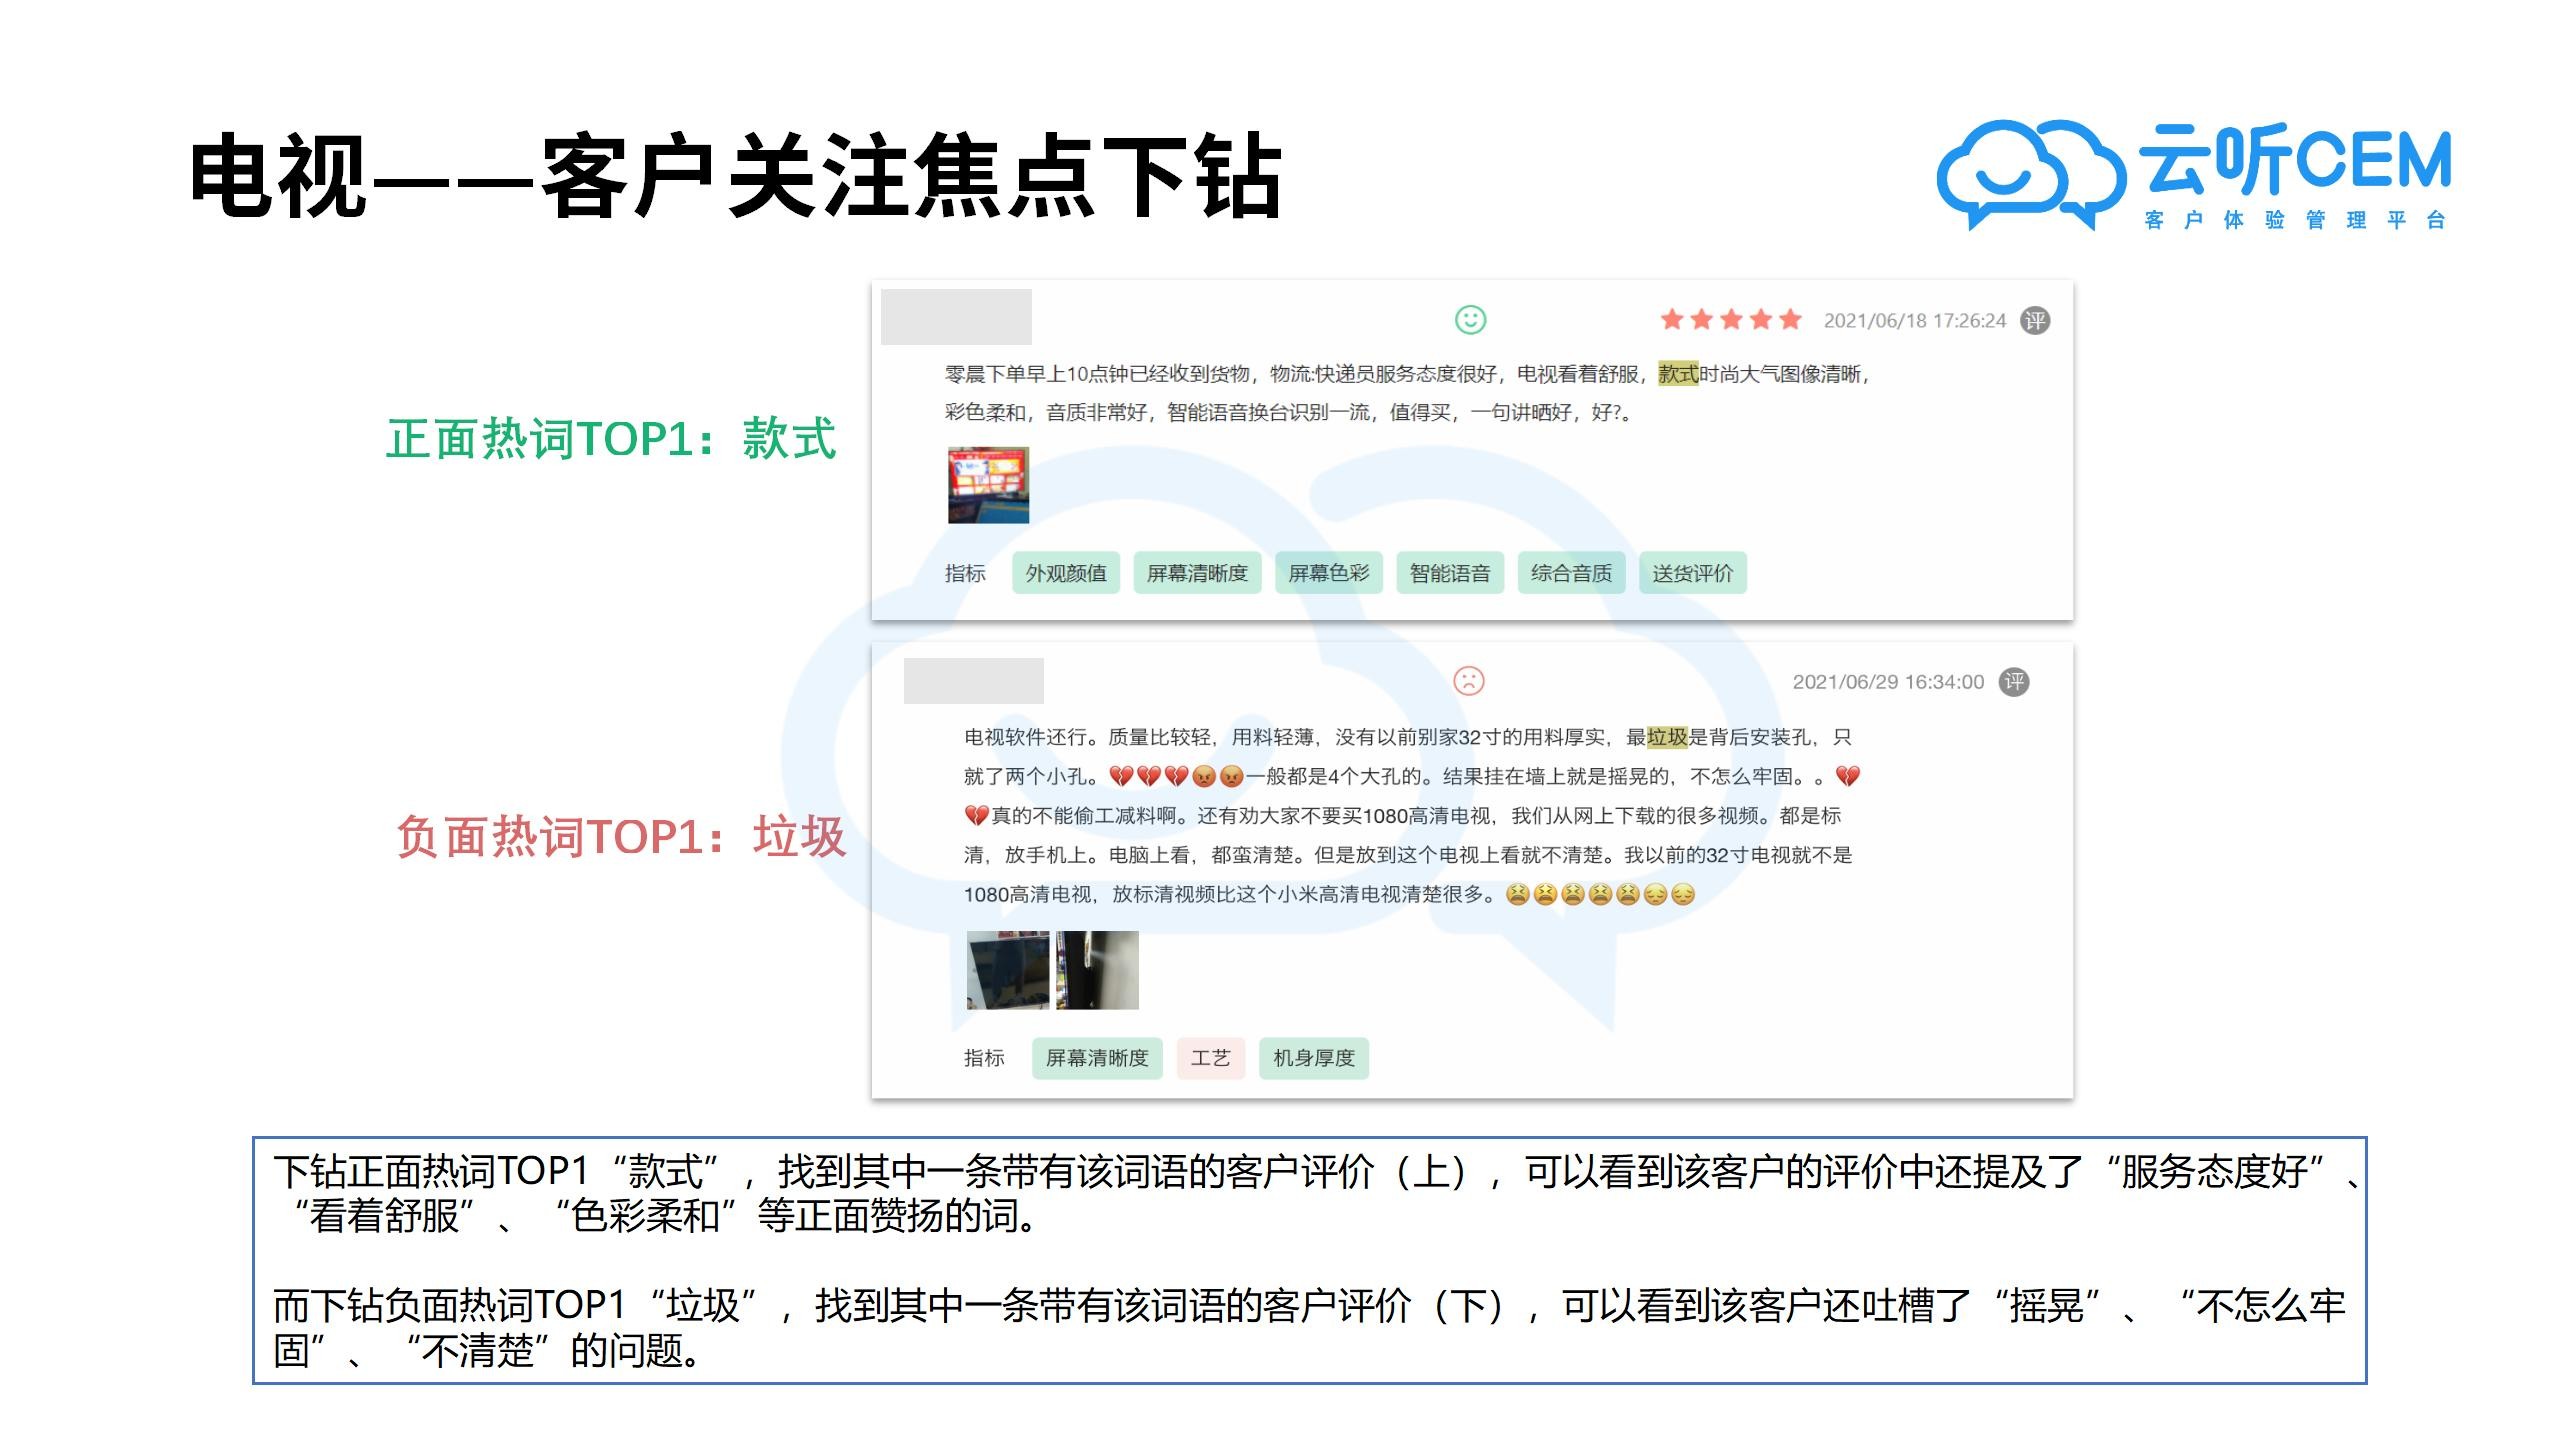This screenshot has height=1440, width=2560.
Task: Click the fifth star in the rating
Action: [1793, 321]
